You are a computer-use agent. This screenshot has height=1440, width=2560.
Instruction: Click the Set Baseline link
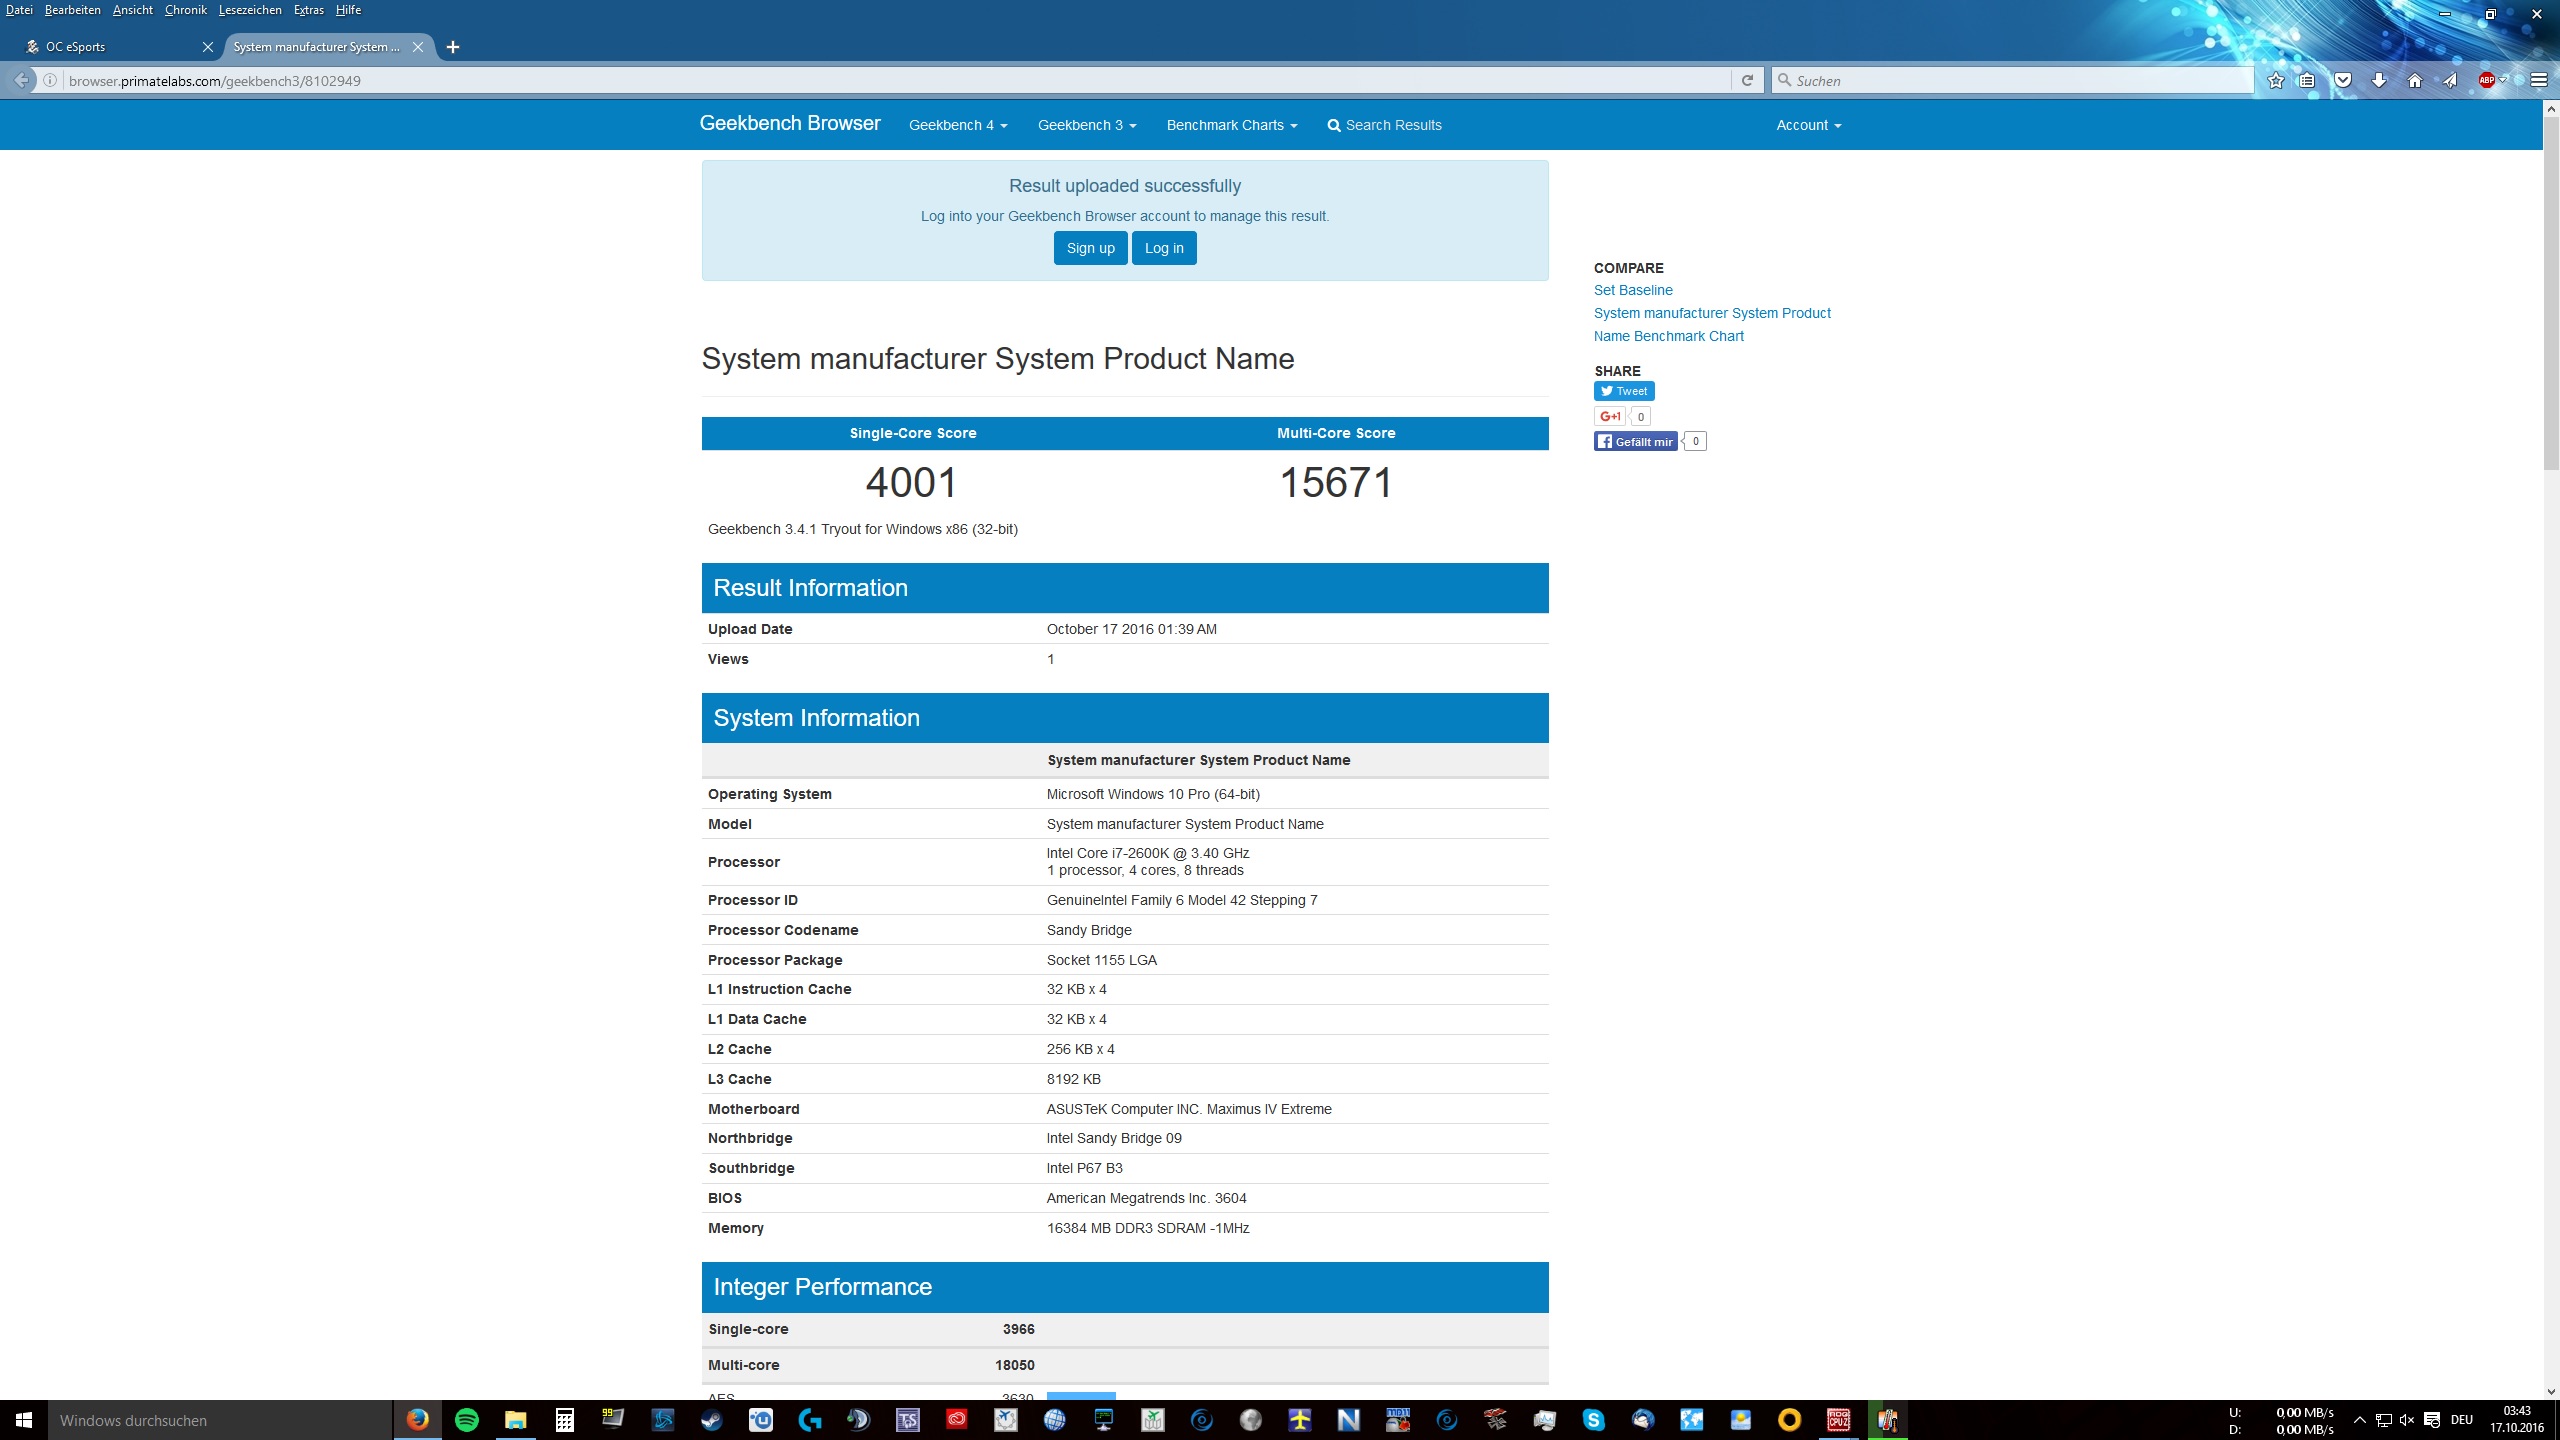pos(1633,290)
